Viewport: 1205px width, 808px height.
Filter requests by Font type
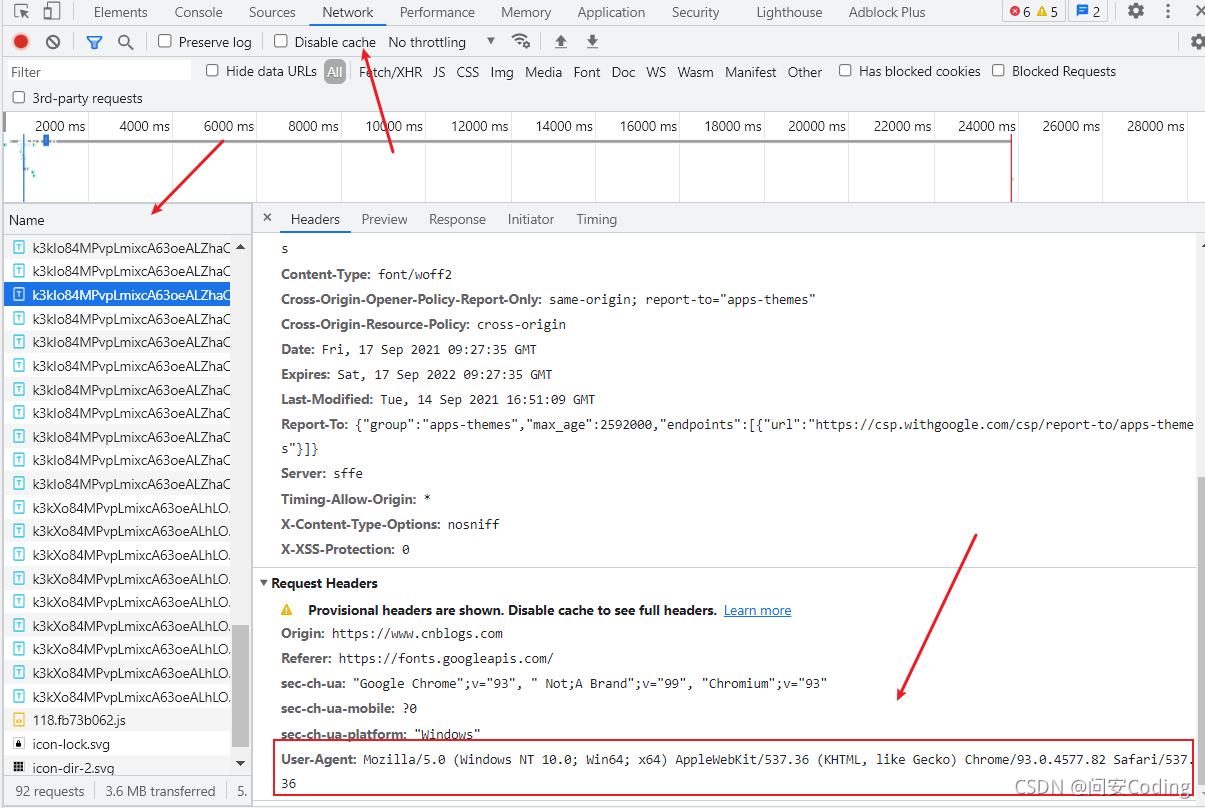point(587,71)
